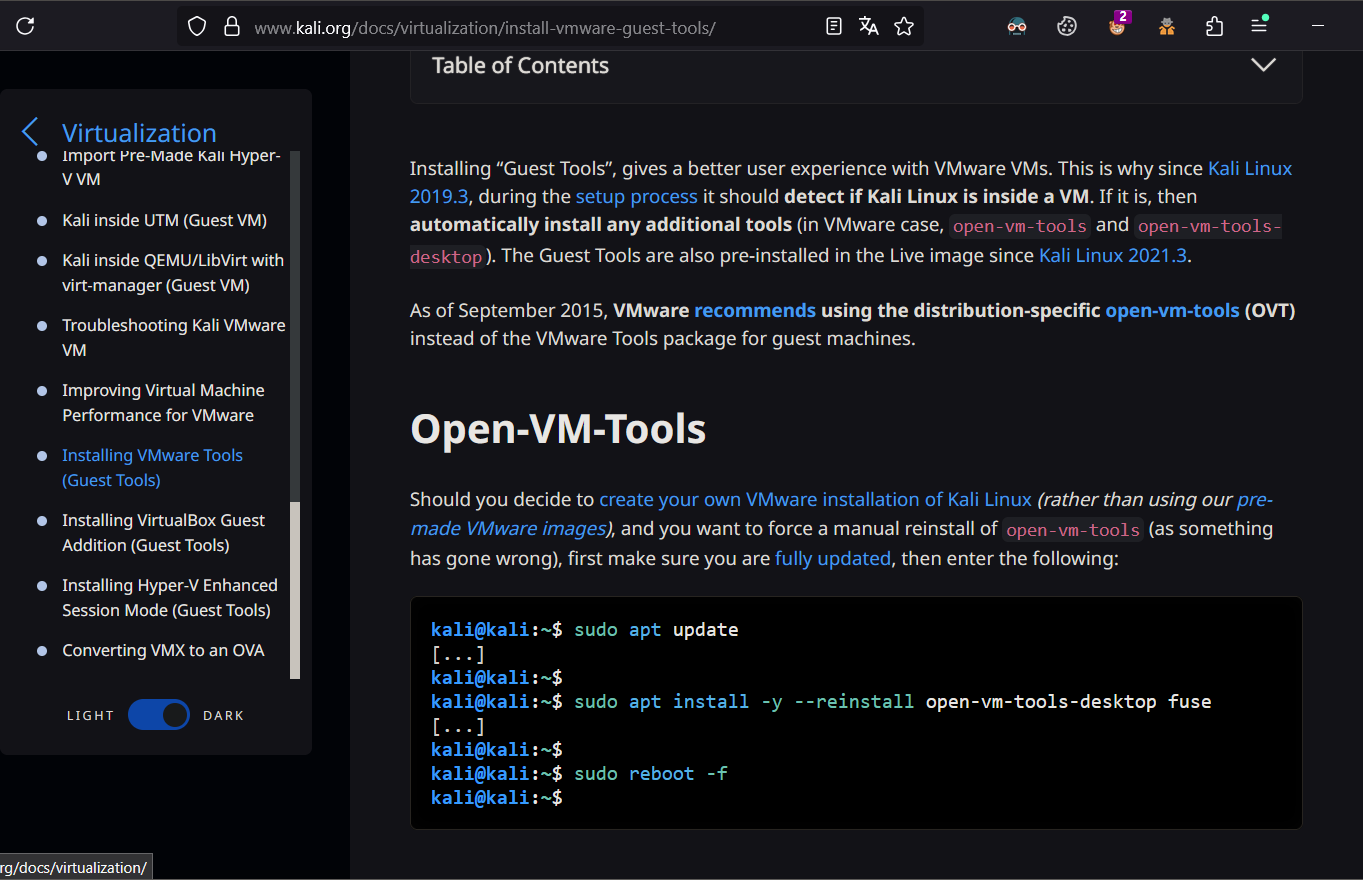
Task: Toggle reader view icon in address bar
Action: click(x=834, y=27)
